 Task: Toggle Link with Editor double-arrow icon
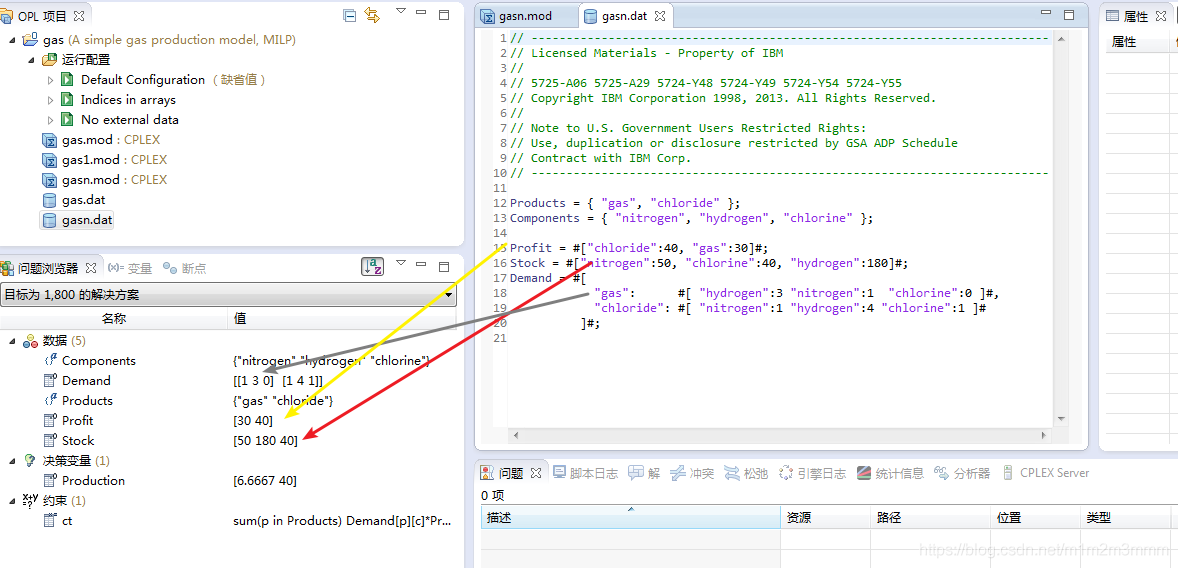click(372, 15)
